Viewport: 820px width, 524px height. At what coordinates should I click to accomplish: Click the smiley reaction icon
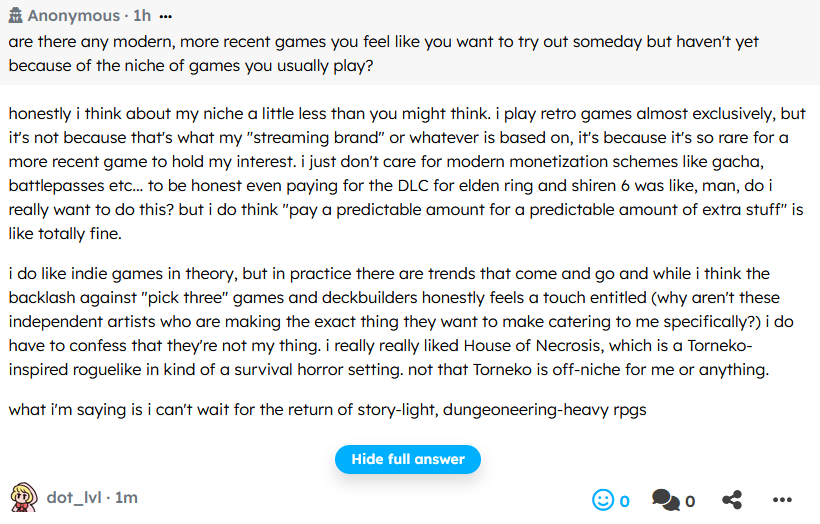(x=603, y=499)
